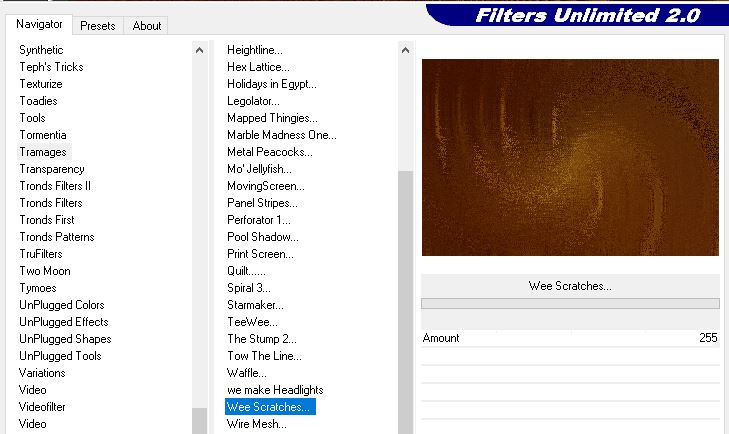This screenshot has width=729, height=434.
Task: Click the progress bar under Wee Scratches
Action: (570, 304)
